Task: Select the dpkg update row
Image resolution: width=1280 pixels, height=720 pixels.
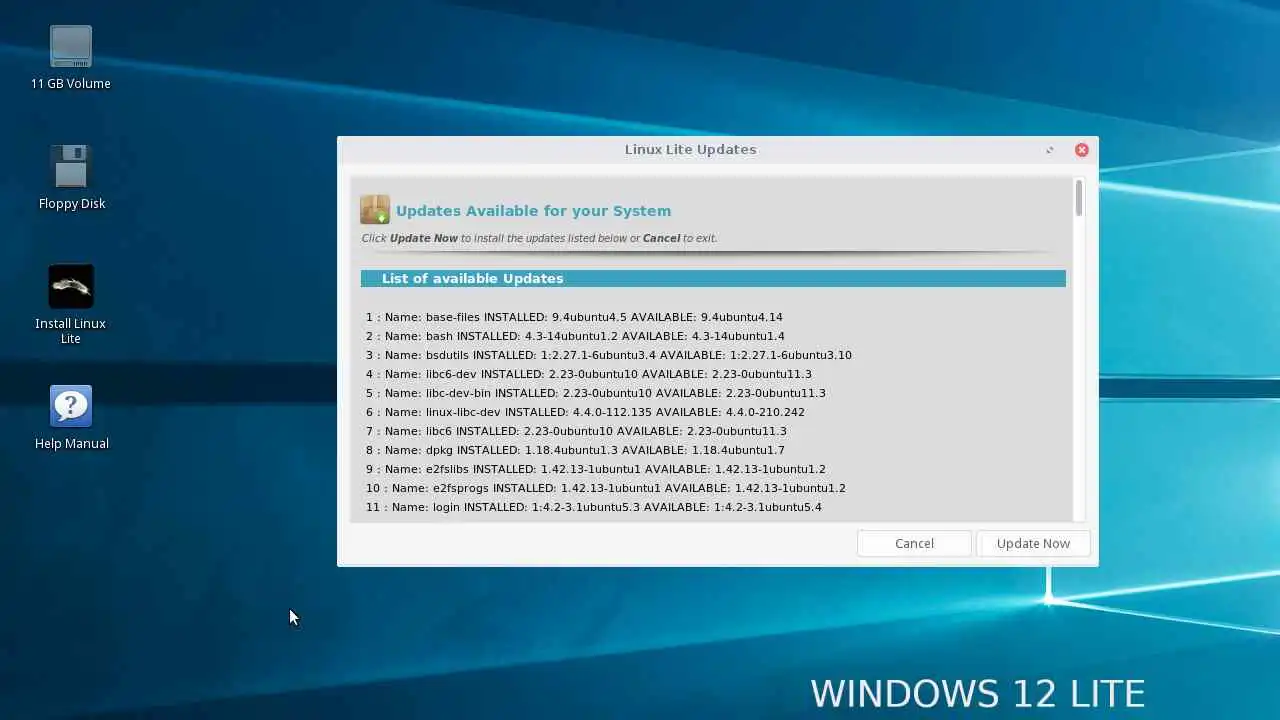Action: coord(575,450)
